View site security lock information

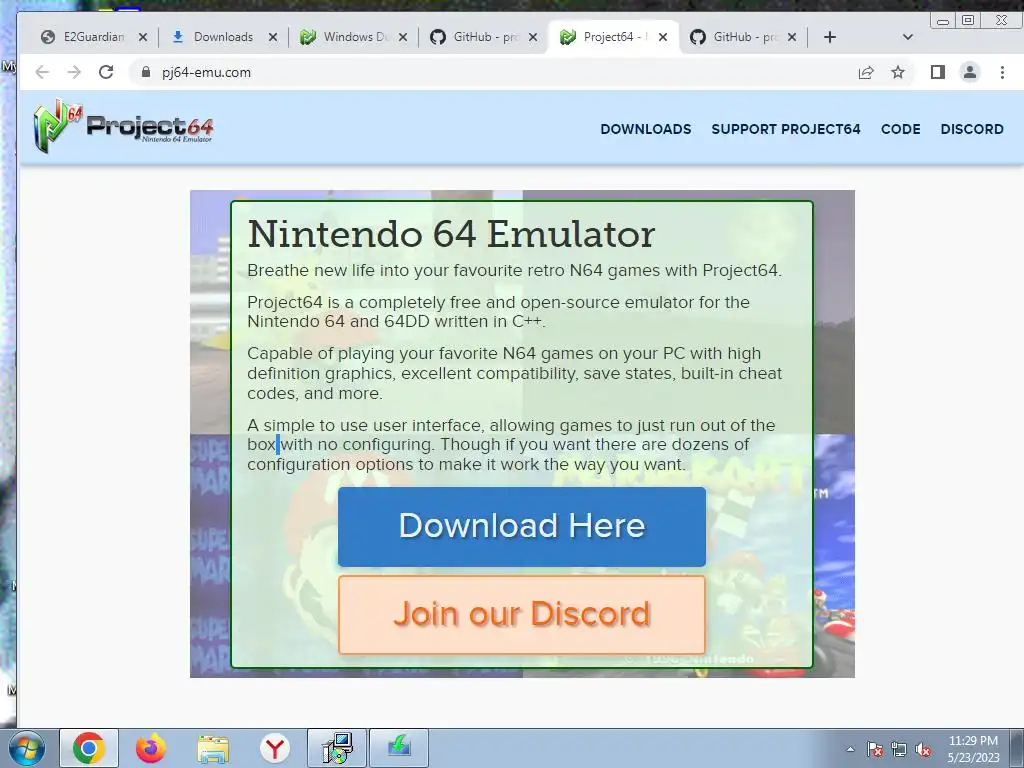coord(146,72)
